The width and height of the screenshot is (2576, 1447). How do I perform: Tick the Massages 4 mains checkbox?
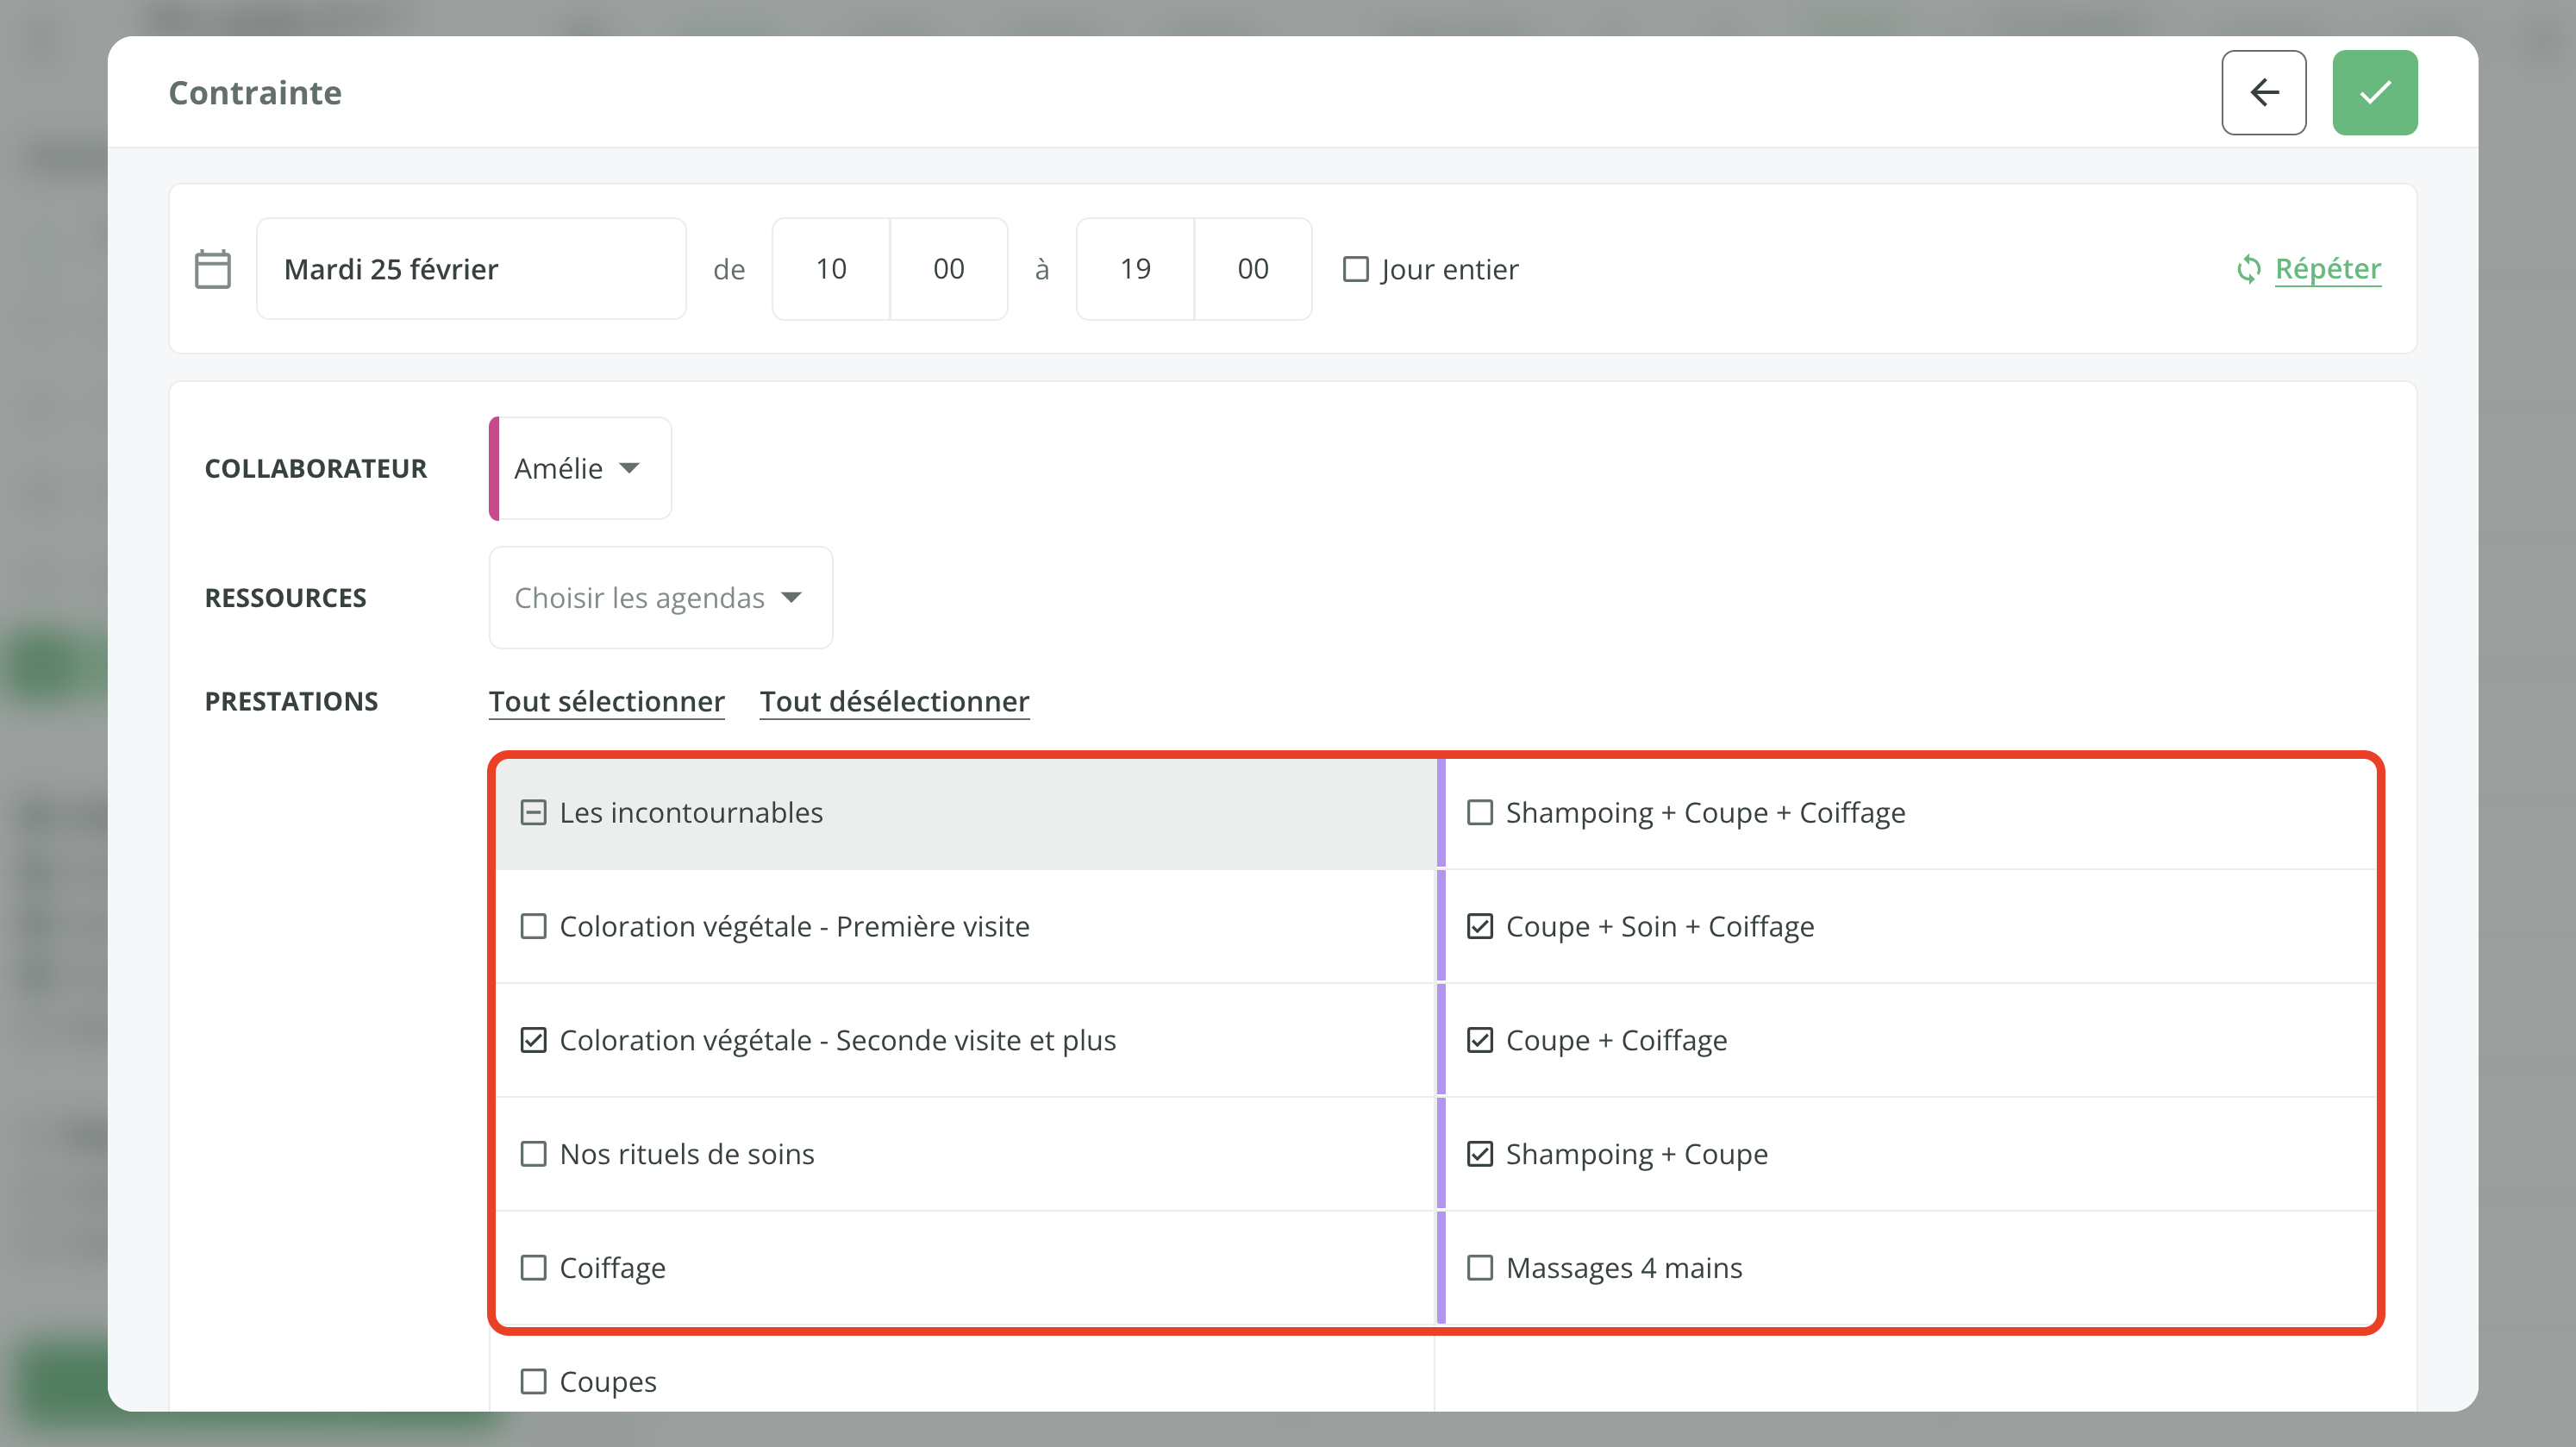(x=1480, y=1268)
